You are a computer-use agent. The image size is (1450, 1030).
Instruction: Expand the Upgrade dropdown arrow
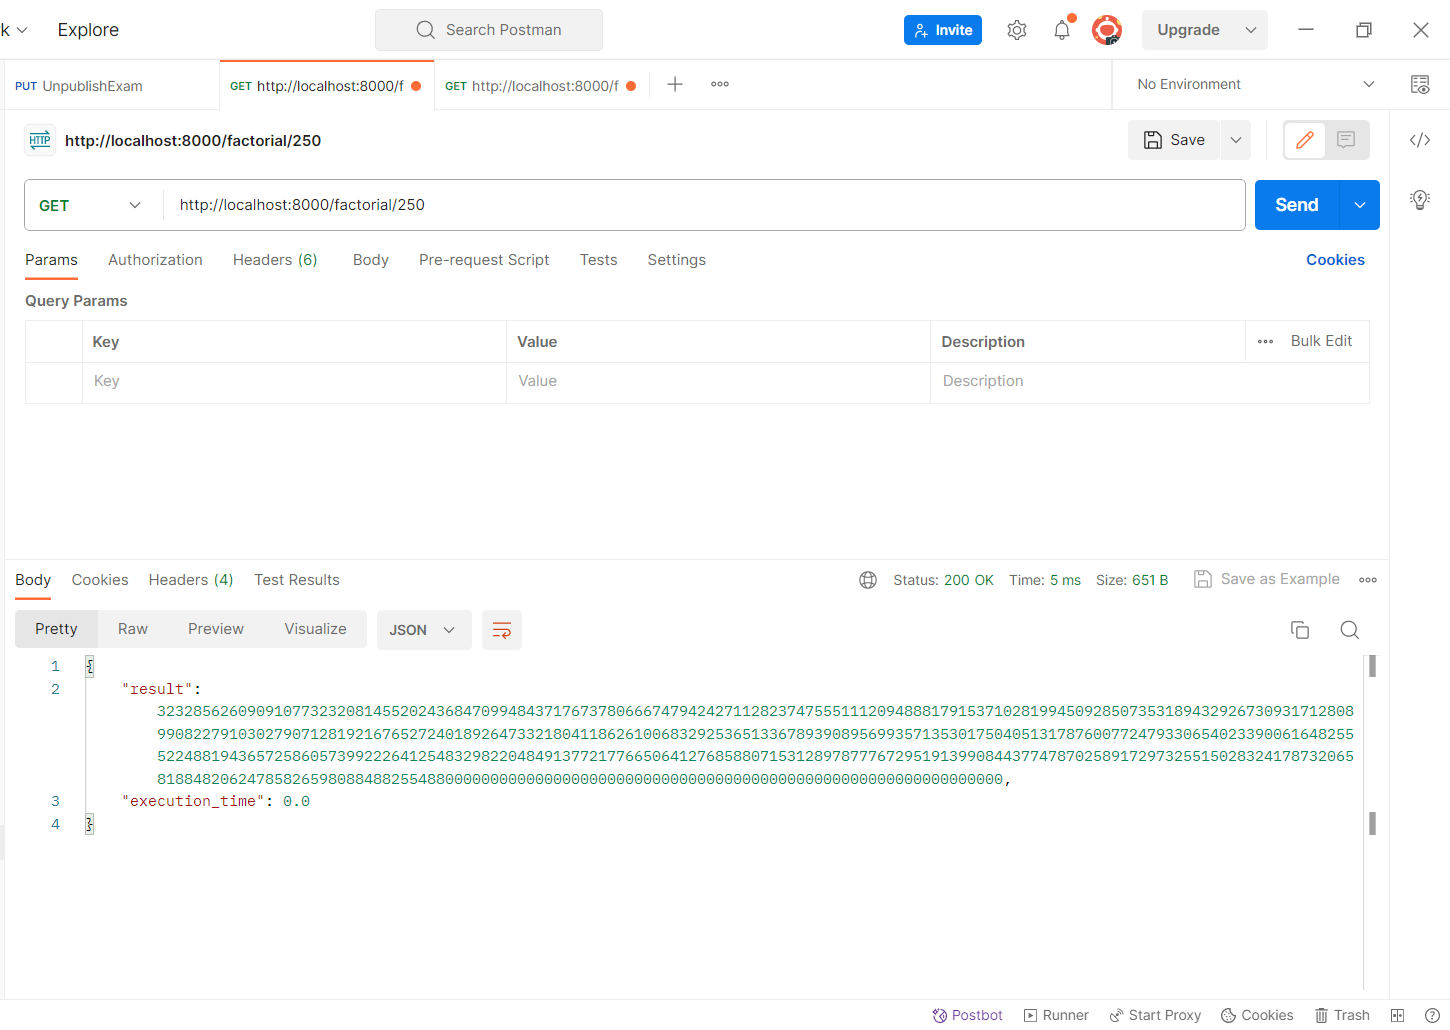(1251, 30)
